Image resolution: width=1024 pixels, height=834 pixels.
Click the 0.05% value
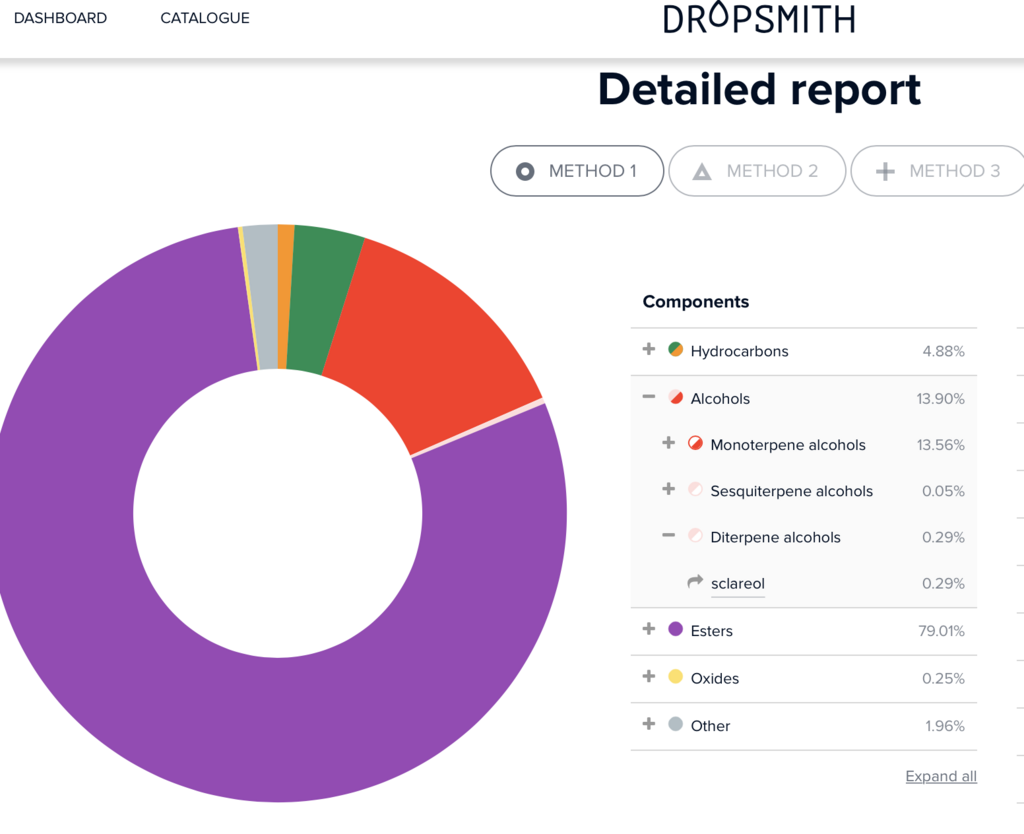click(943, 491)
